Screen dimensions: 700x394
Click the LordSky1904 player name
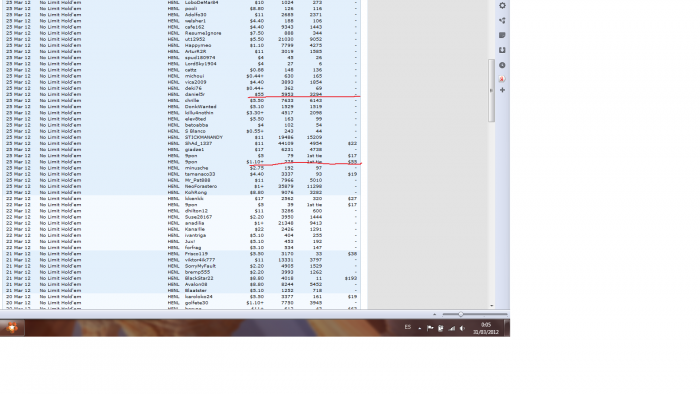tap(200, 64)
